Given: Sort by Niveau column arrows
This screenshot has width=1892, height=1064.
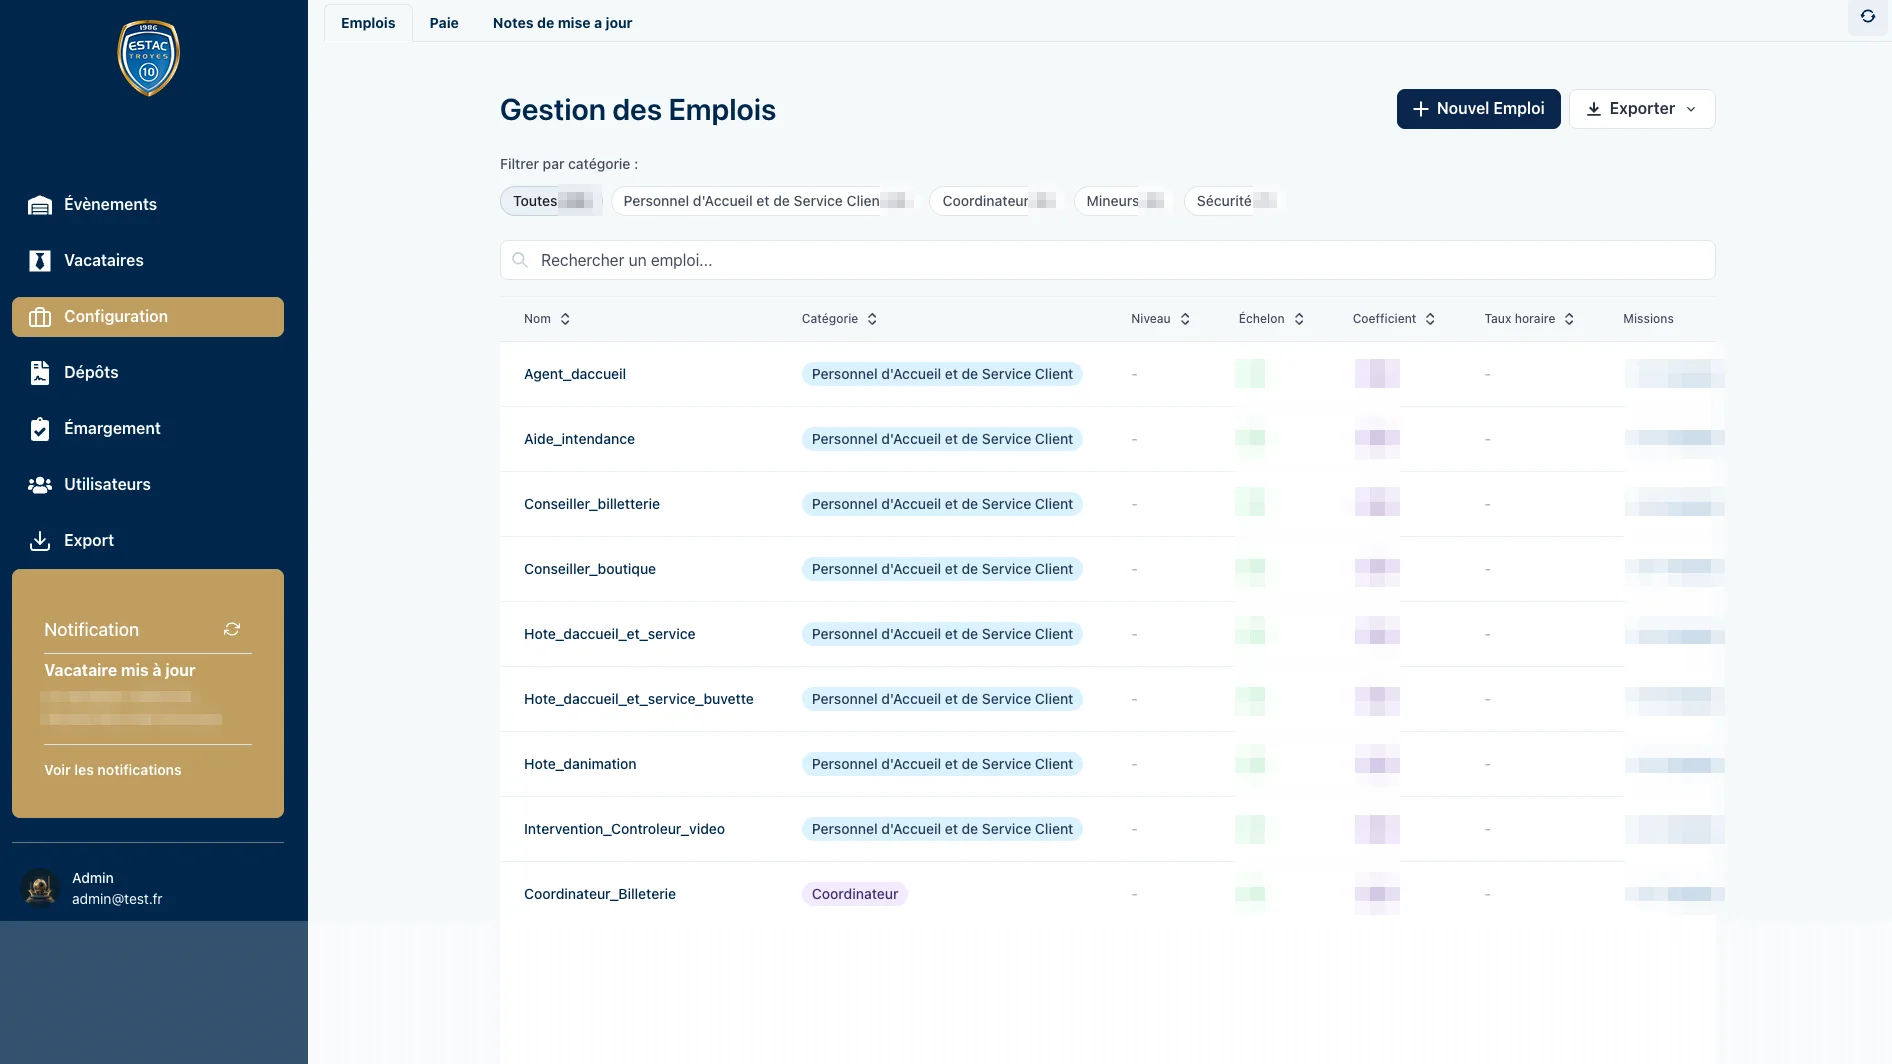Looking at the screenshot, I should 1185,319.
